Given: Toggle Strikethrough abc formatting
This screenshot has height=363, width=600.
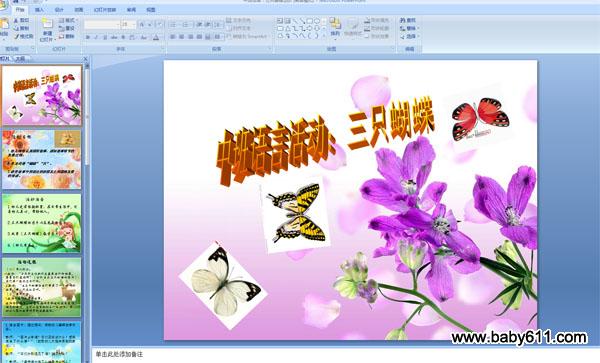Looking at the screenshot, I should [x=114, y=37].
